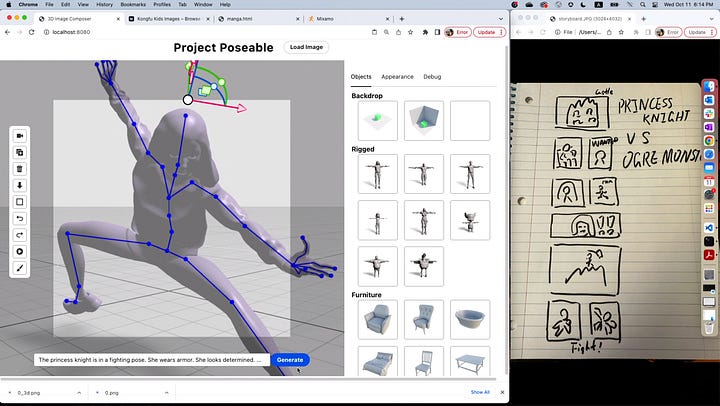
Task: Click the download arrow icon in canvas toolbar
Action: [x=19, y=186]
